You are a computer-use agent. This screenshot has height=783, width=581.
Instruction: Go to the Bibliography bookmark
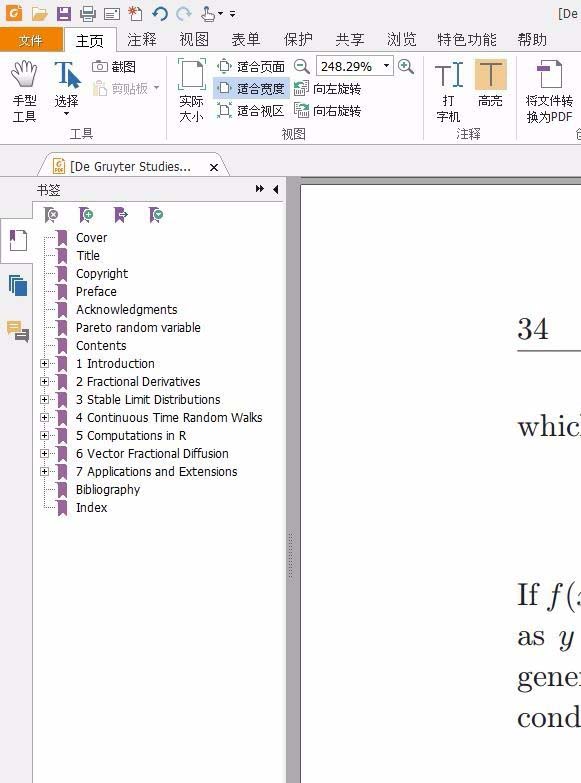click(x=108, y=490)
